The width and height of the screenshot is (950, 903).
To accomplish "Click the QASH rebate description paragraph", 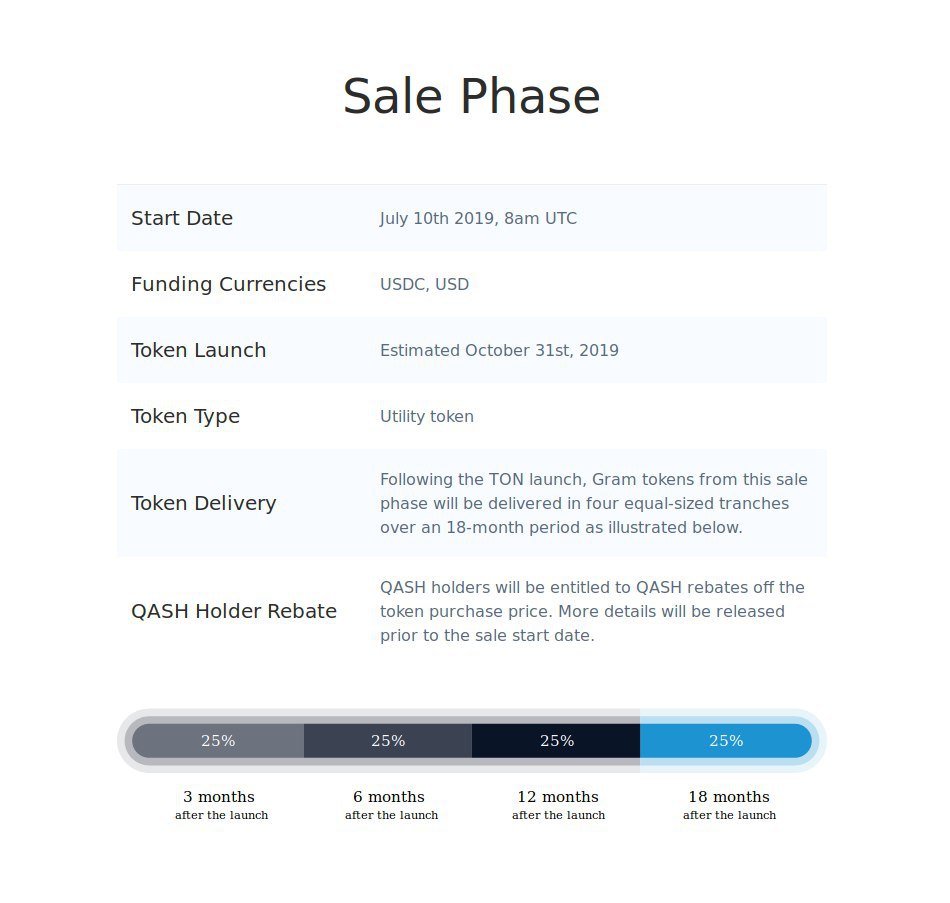I will click(593, 611).
